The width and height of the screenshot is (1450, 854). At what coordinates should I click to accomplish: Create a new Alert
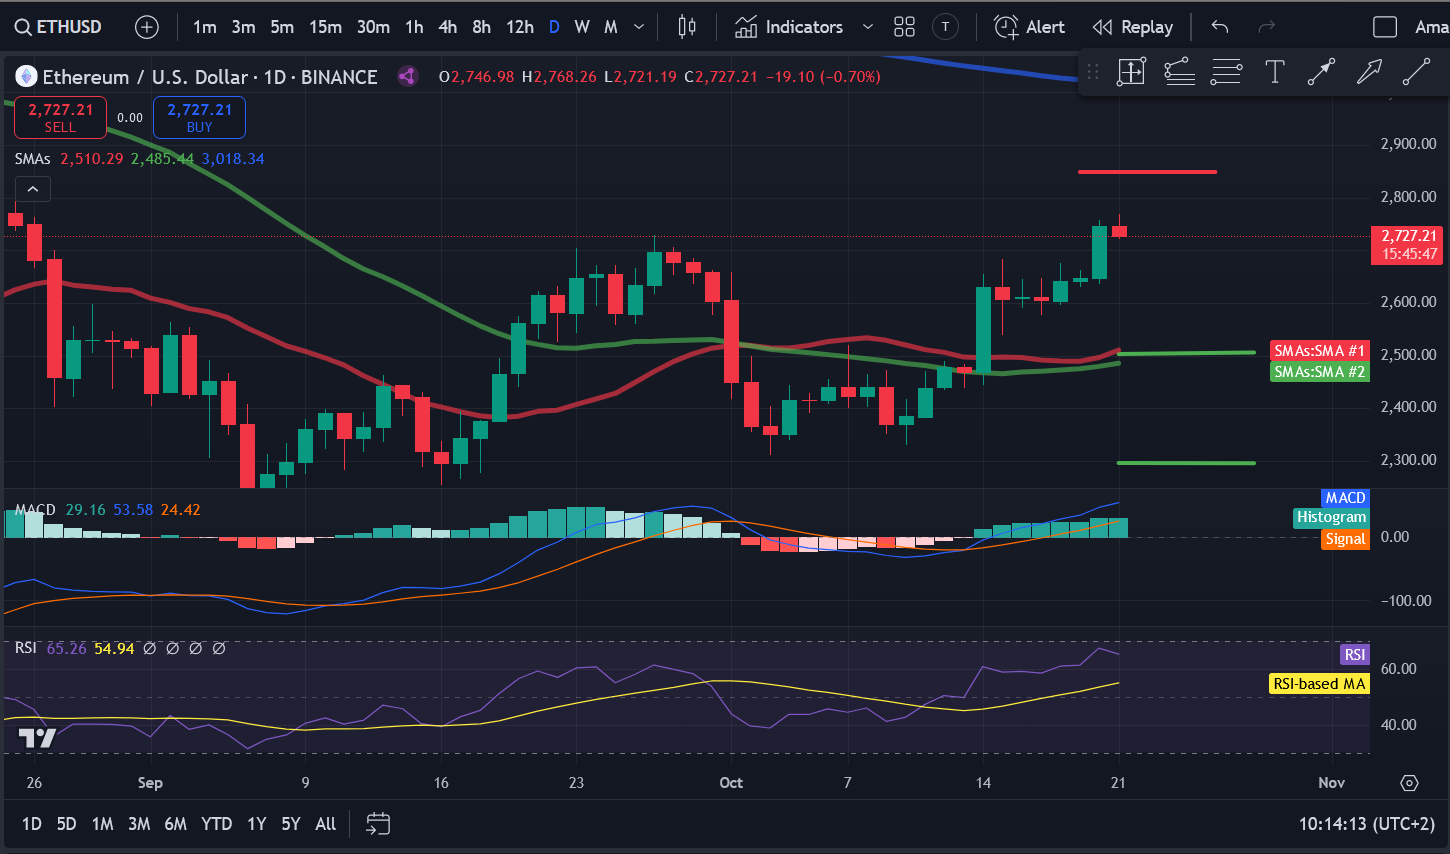(x=1029, y=27)
